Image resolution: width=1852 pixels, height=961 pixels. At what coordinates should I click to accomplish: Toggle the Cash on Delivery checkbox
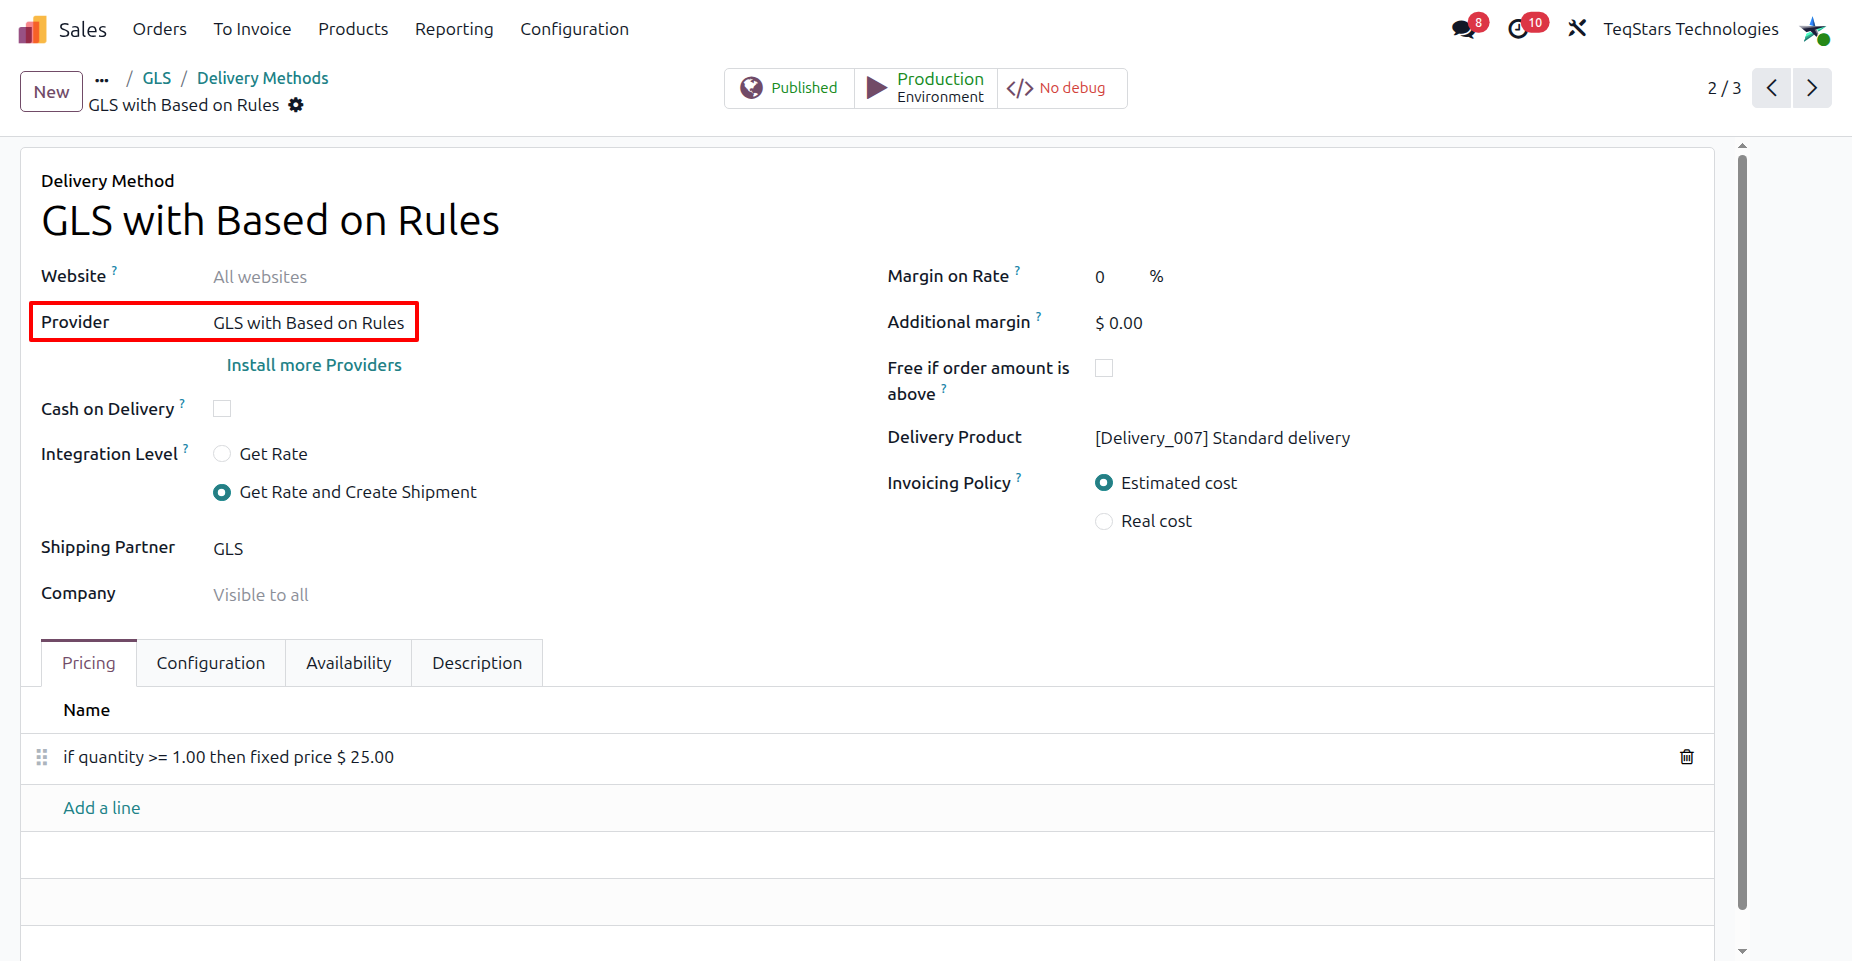click(x=222, y=408)
